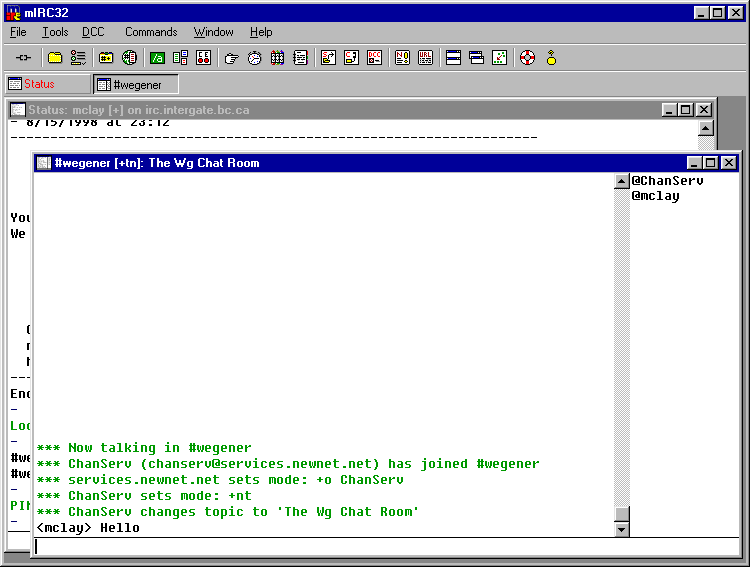Viewport: 750px width, 567px height.
Task: Click the 'ChanServ sets mode: +nt' line
Action: click(143, 496)
